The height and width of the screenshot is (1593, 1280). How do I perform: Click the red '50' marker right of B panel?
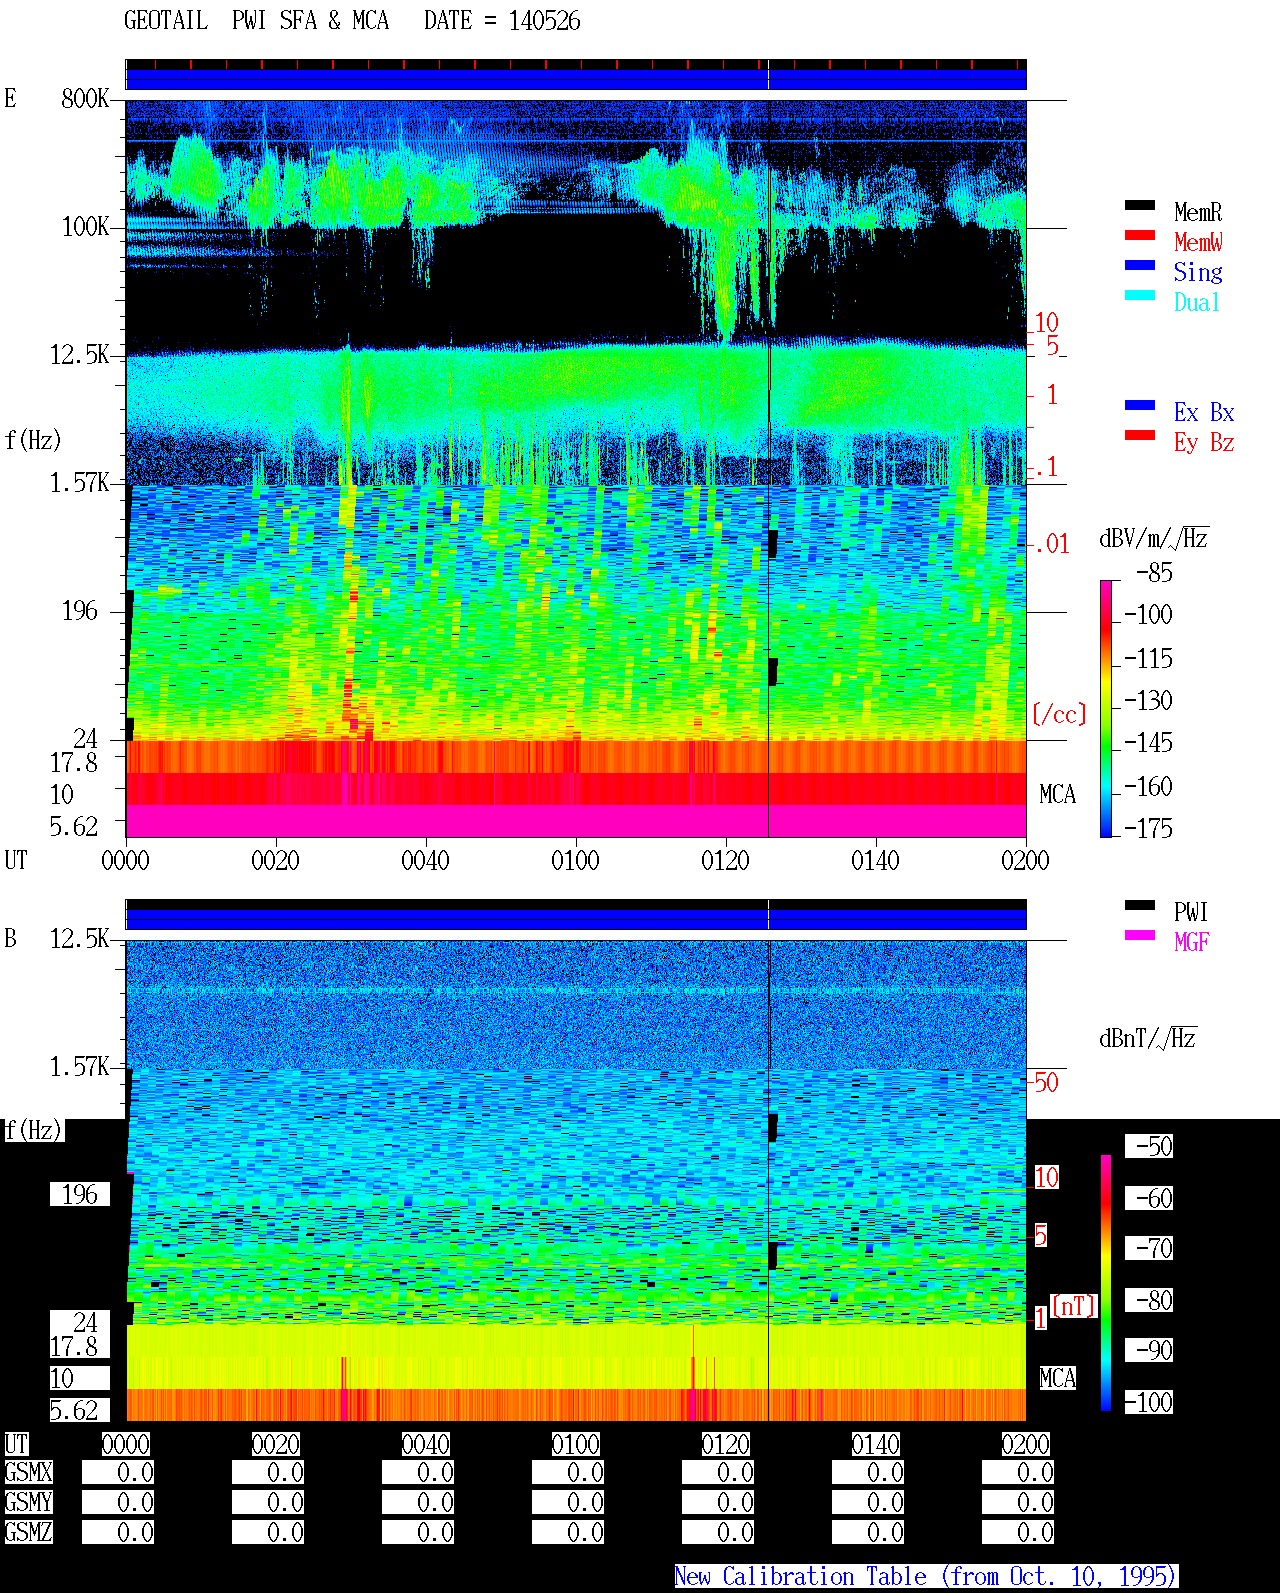pos(1046,1082)
